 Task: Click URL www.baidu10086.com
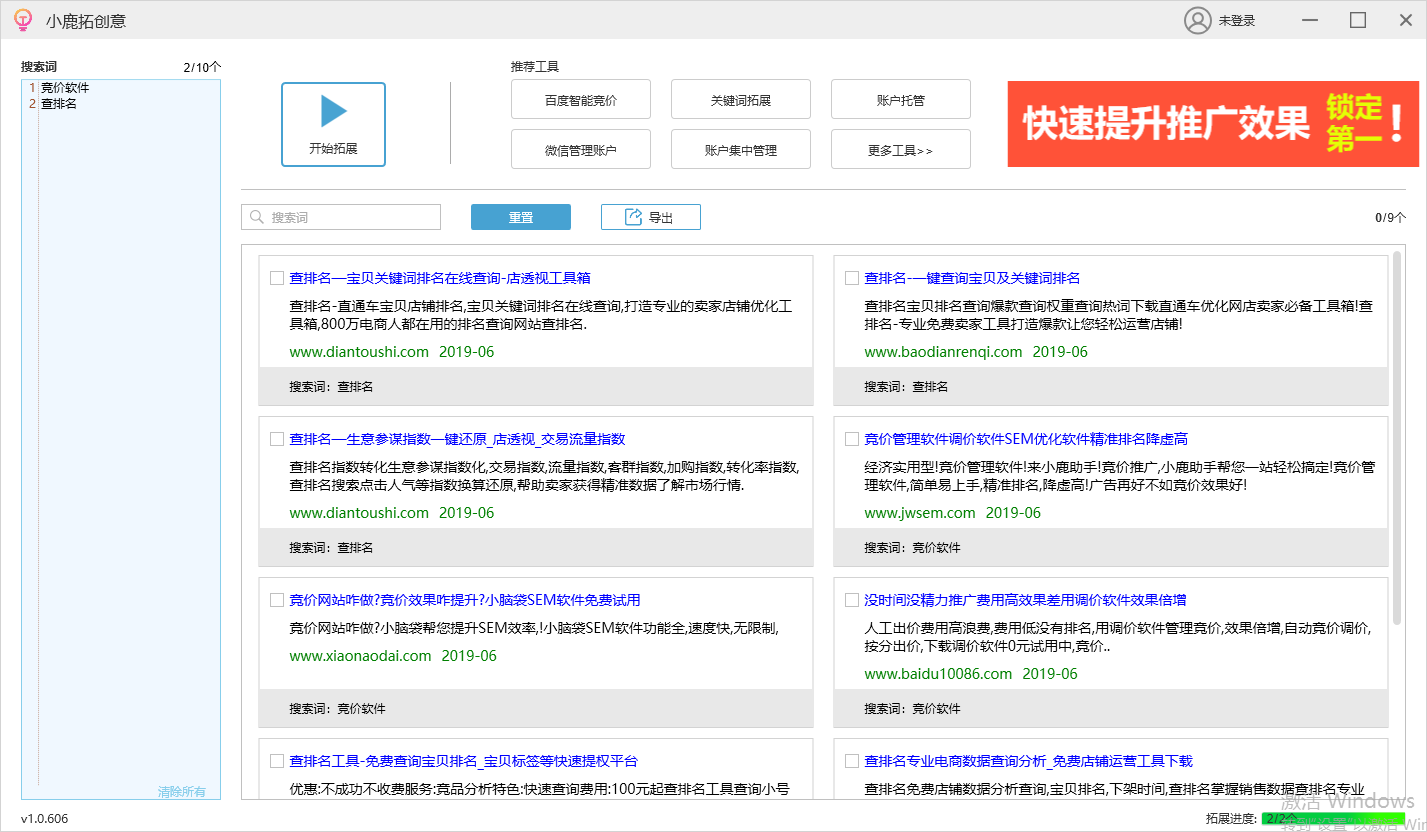coord(938,674)
